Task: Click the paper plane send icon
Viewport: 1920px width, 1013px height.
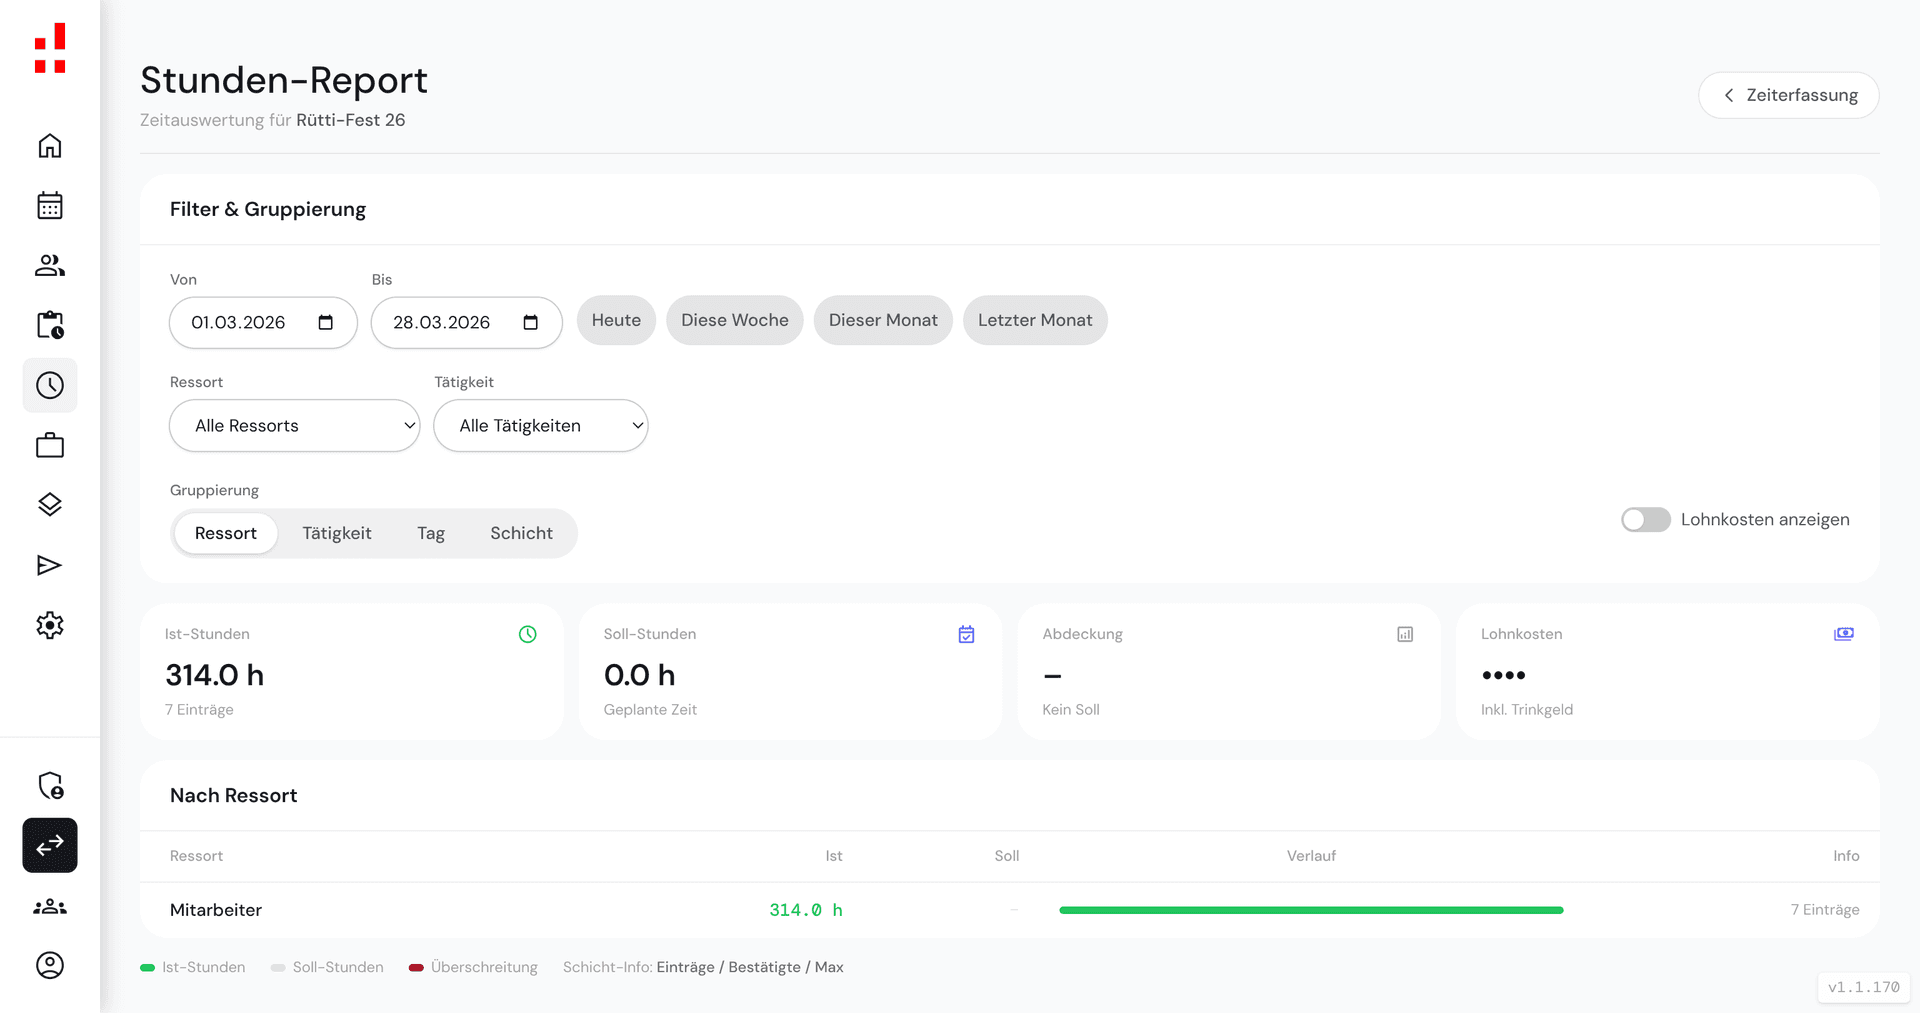Action: click(50, 565)
